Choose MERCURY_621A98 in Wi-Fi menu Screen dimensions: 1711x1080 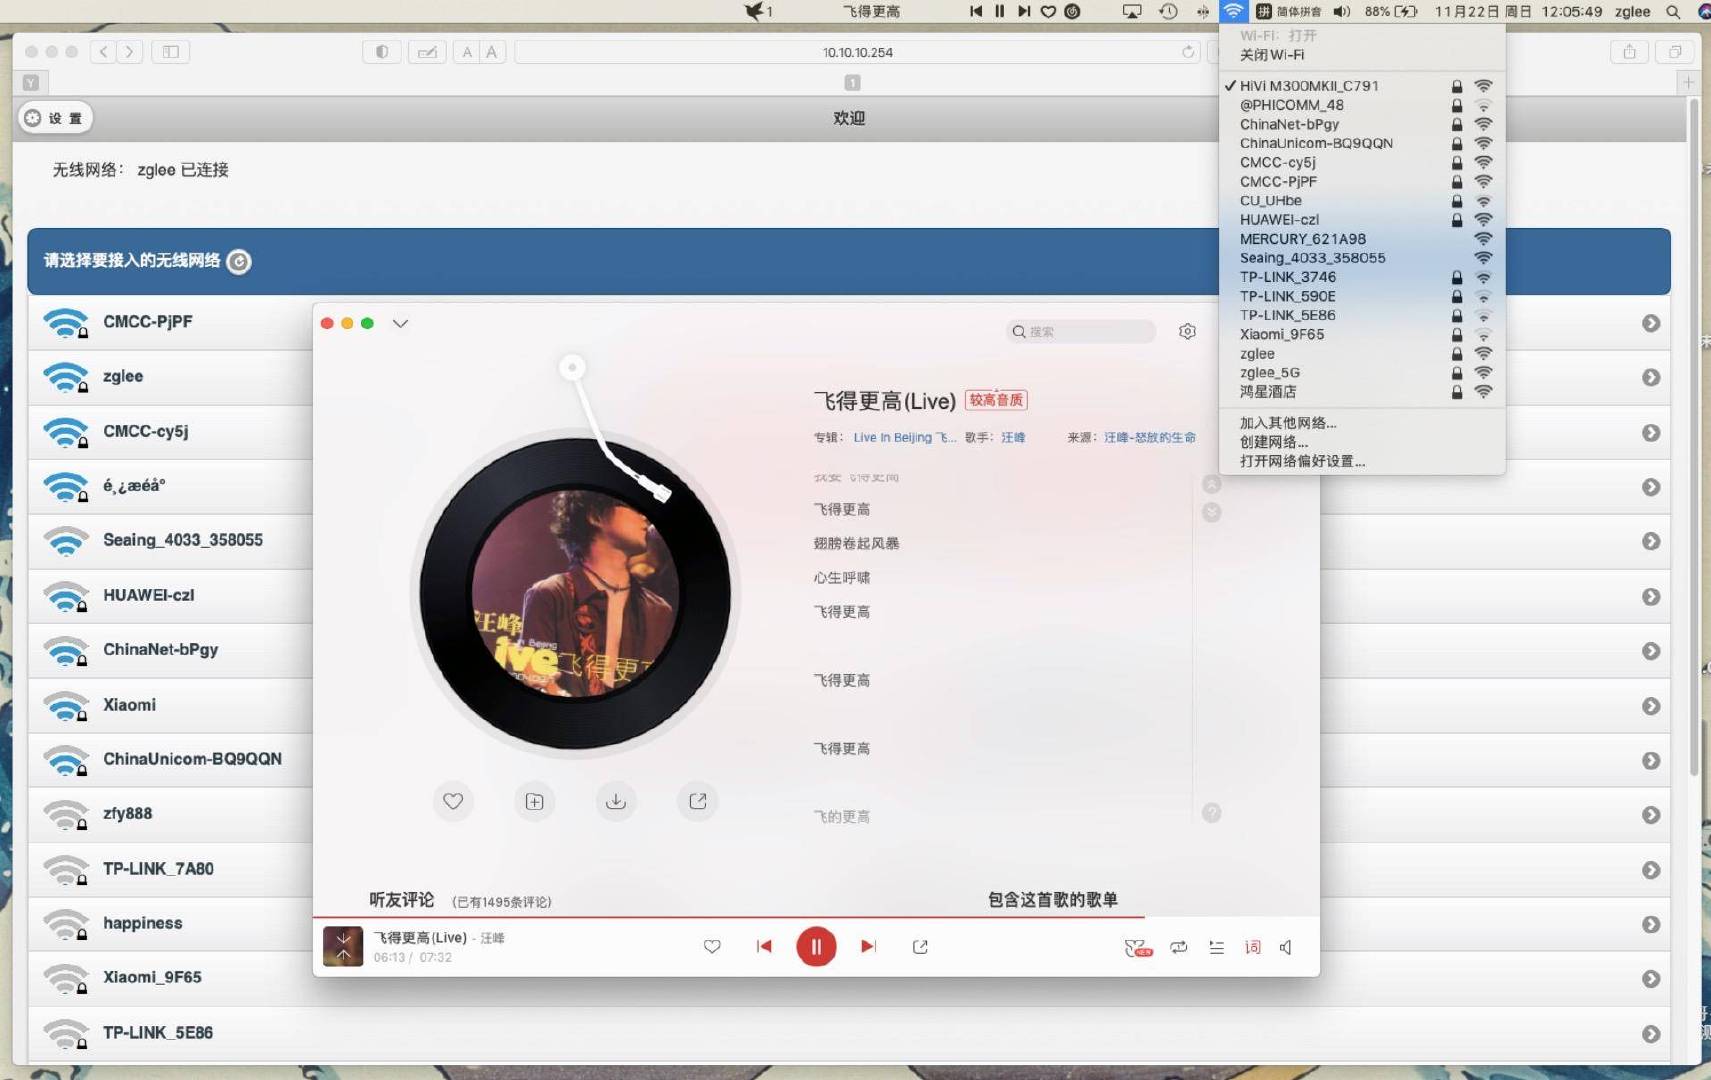click(x=1362, y=239)
